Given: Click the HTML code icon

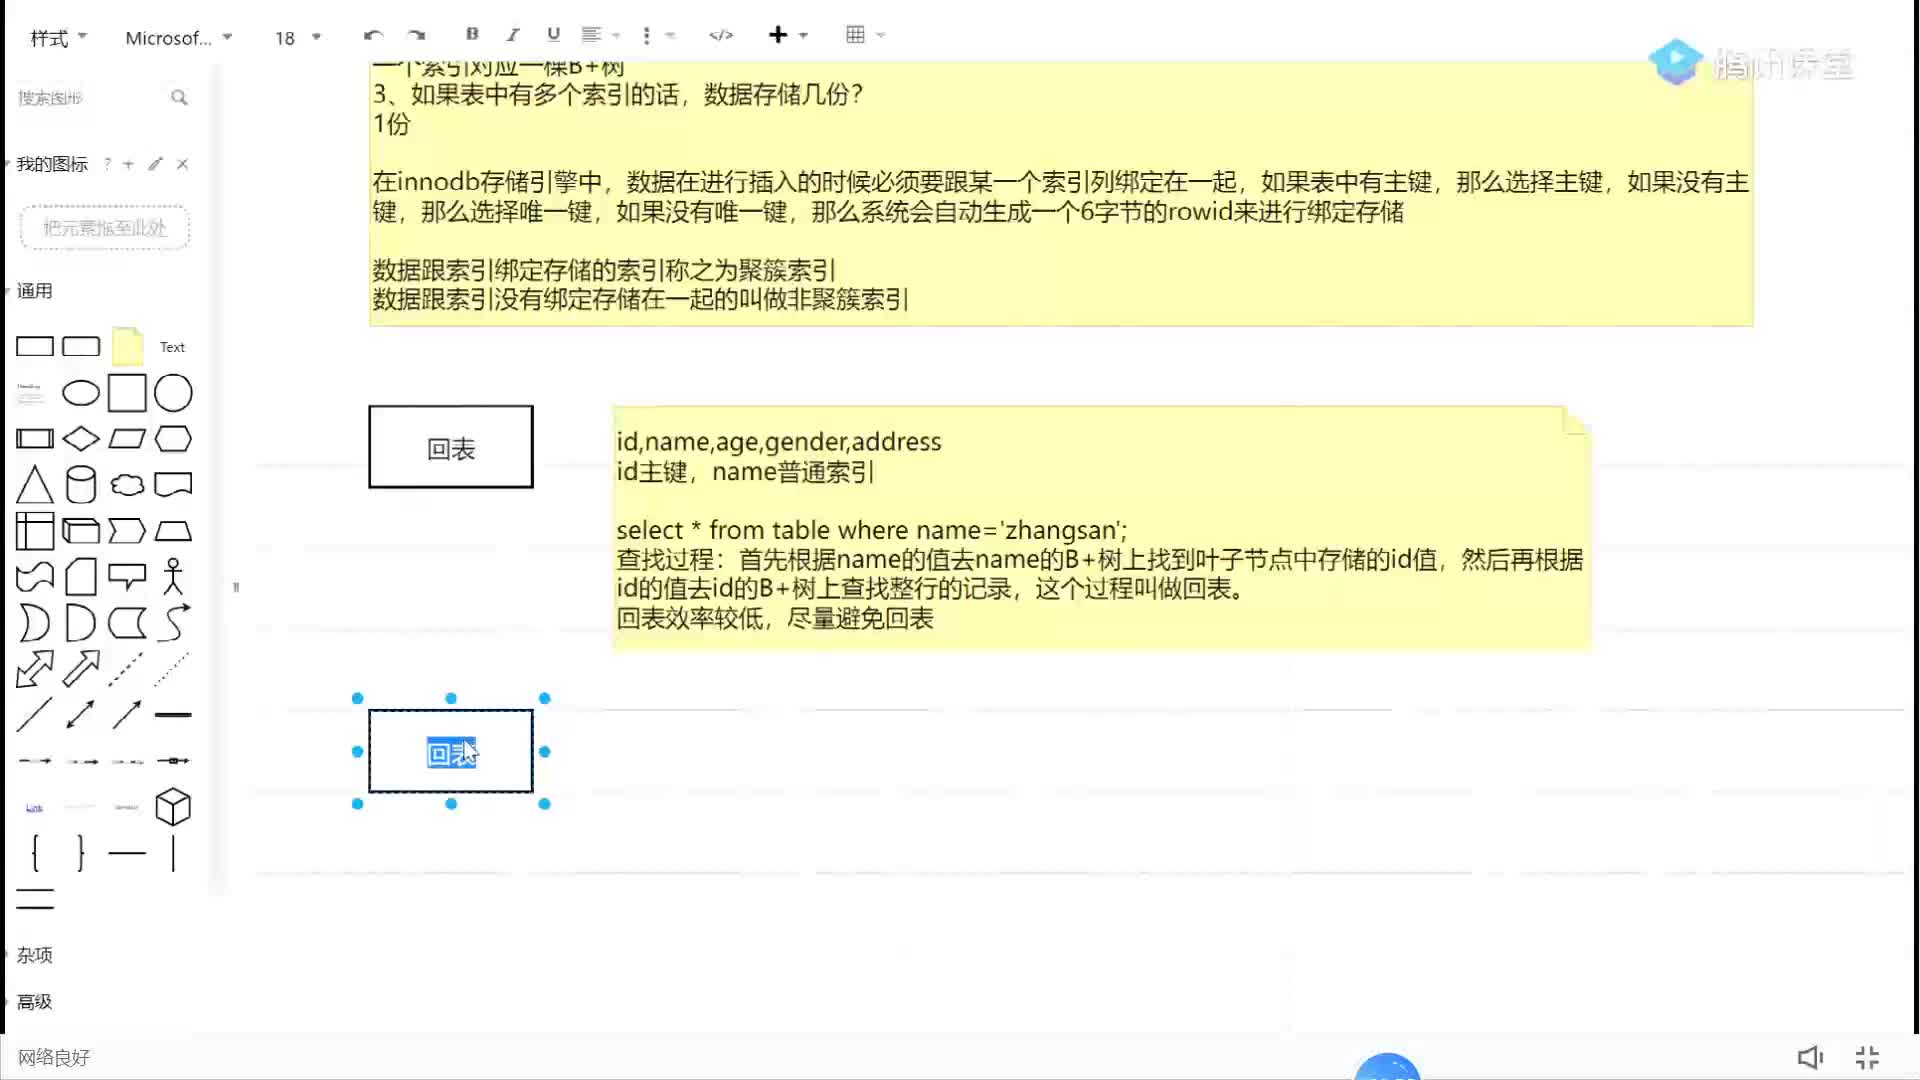Looking at the screenshot, I should tap(721, 35).
